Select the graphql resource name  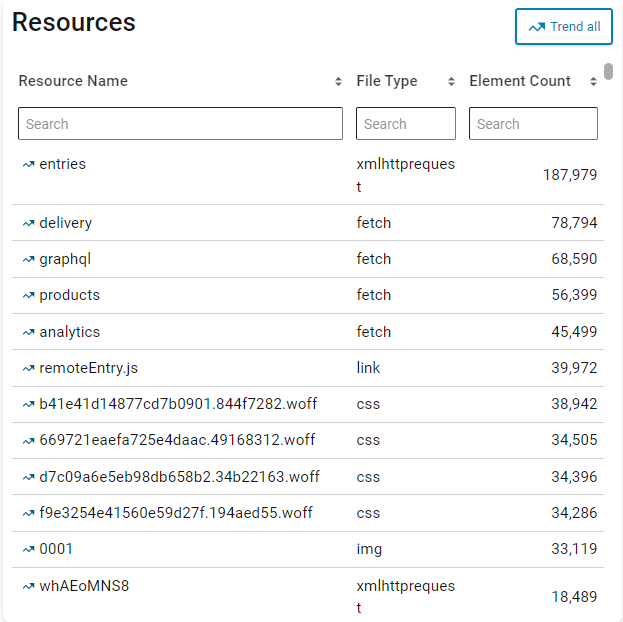coord(65,259)
